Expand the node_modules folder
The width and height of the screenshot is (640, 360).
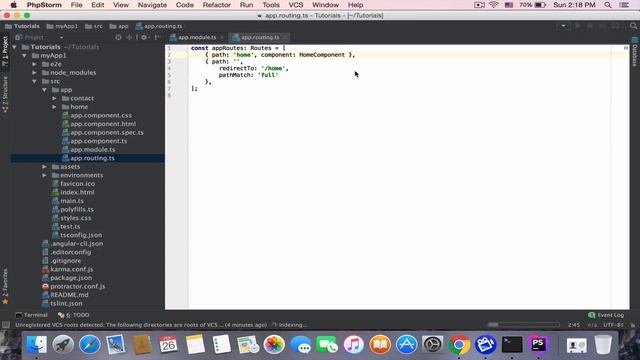click(x=34, y=73)
